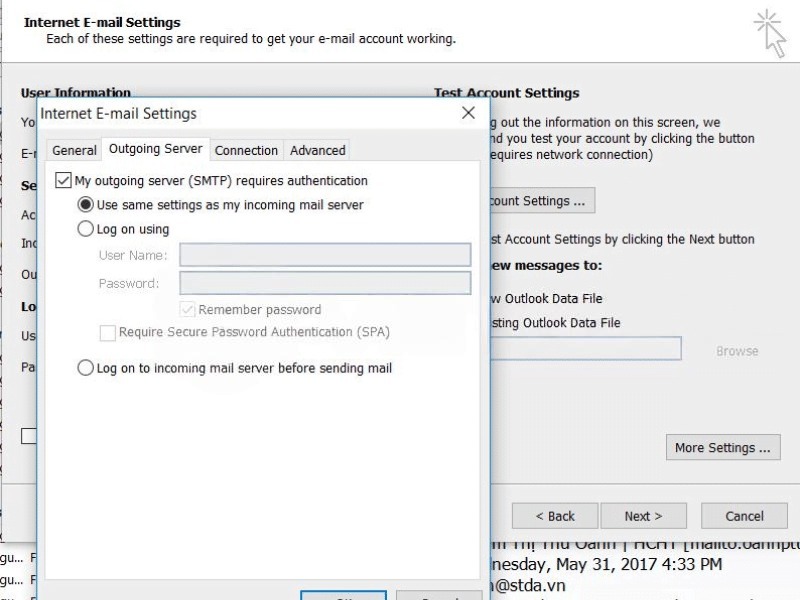Toggle SMTP requires authentication checkbox
Screen dimensions: 800x600
(x=63, y=181)
